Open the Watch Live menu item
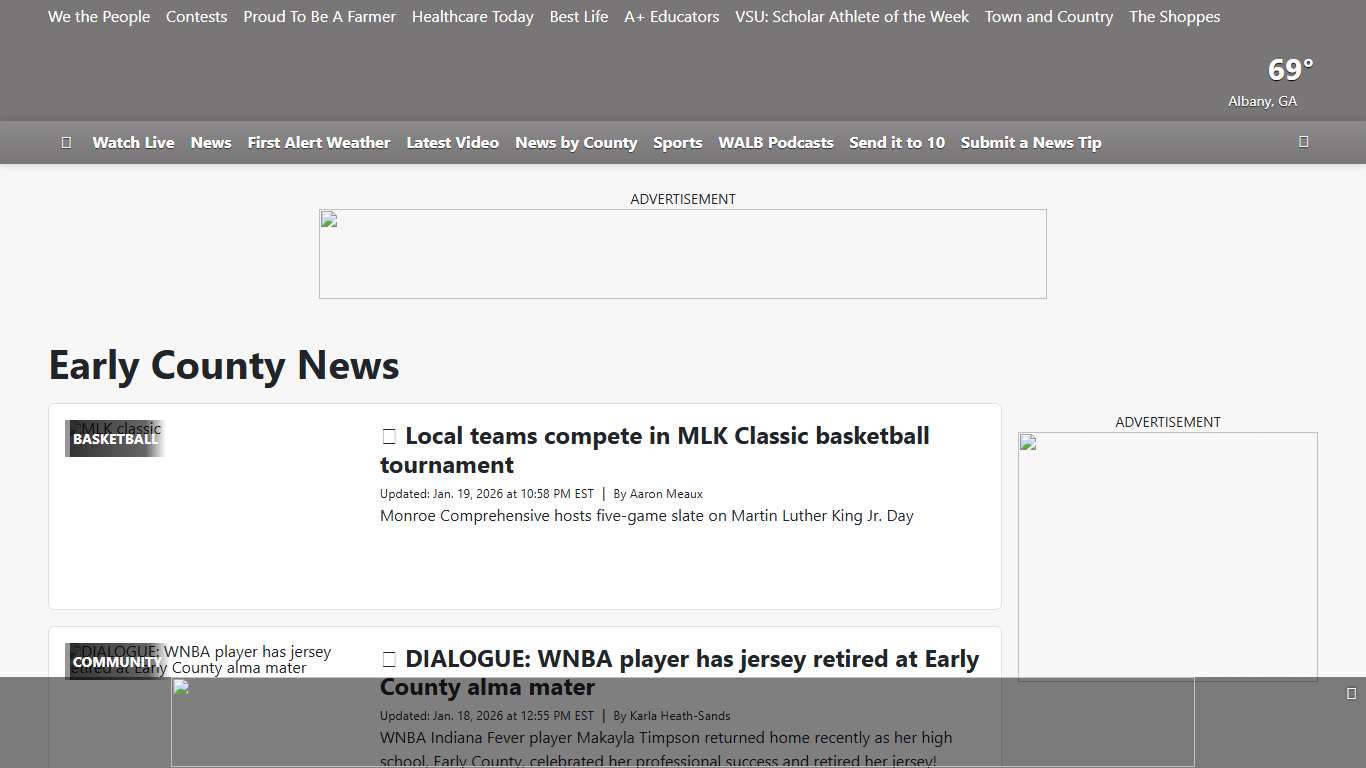Viewport: 1366px width, 768px height. [133, 142]
